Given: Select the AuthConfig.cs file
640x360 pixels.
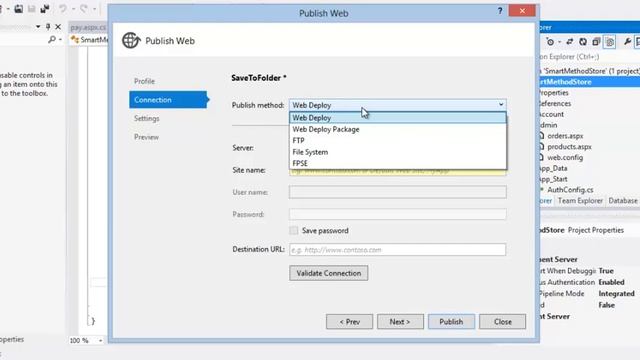Looking at the screenshot, I should (x=570, y=190).
